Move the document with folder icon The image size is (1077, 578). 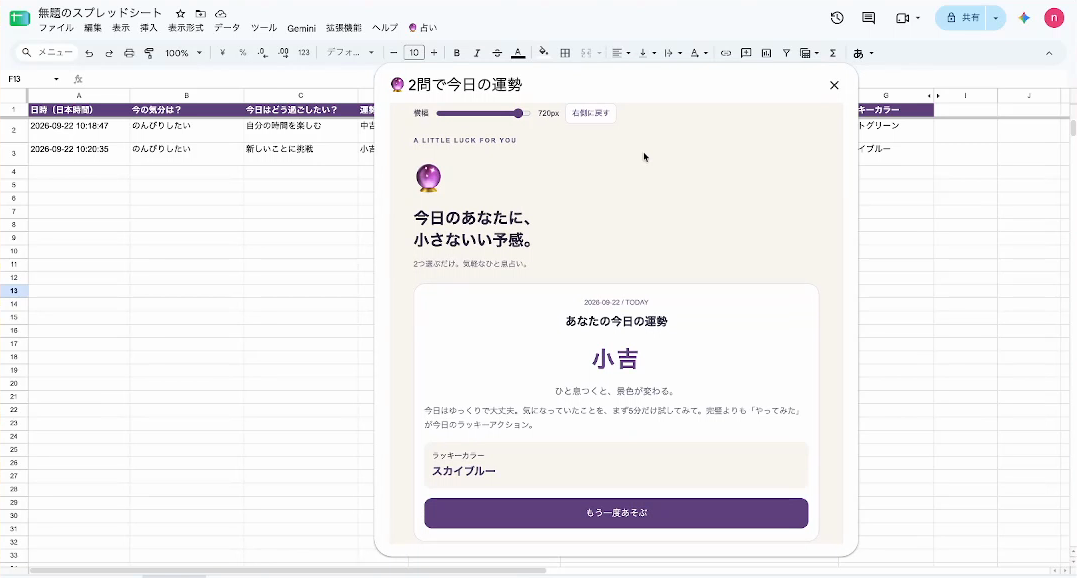click(x=201, y=14)
